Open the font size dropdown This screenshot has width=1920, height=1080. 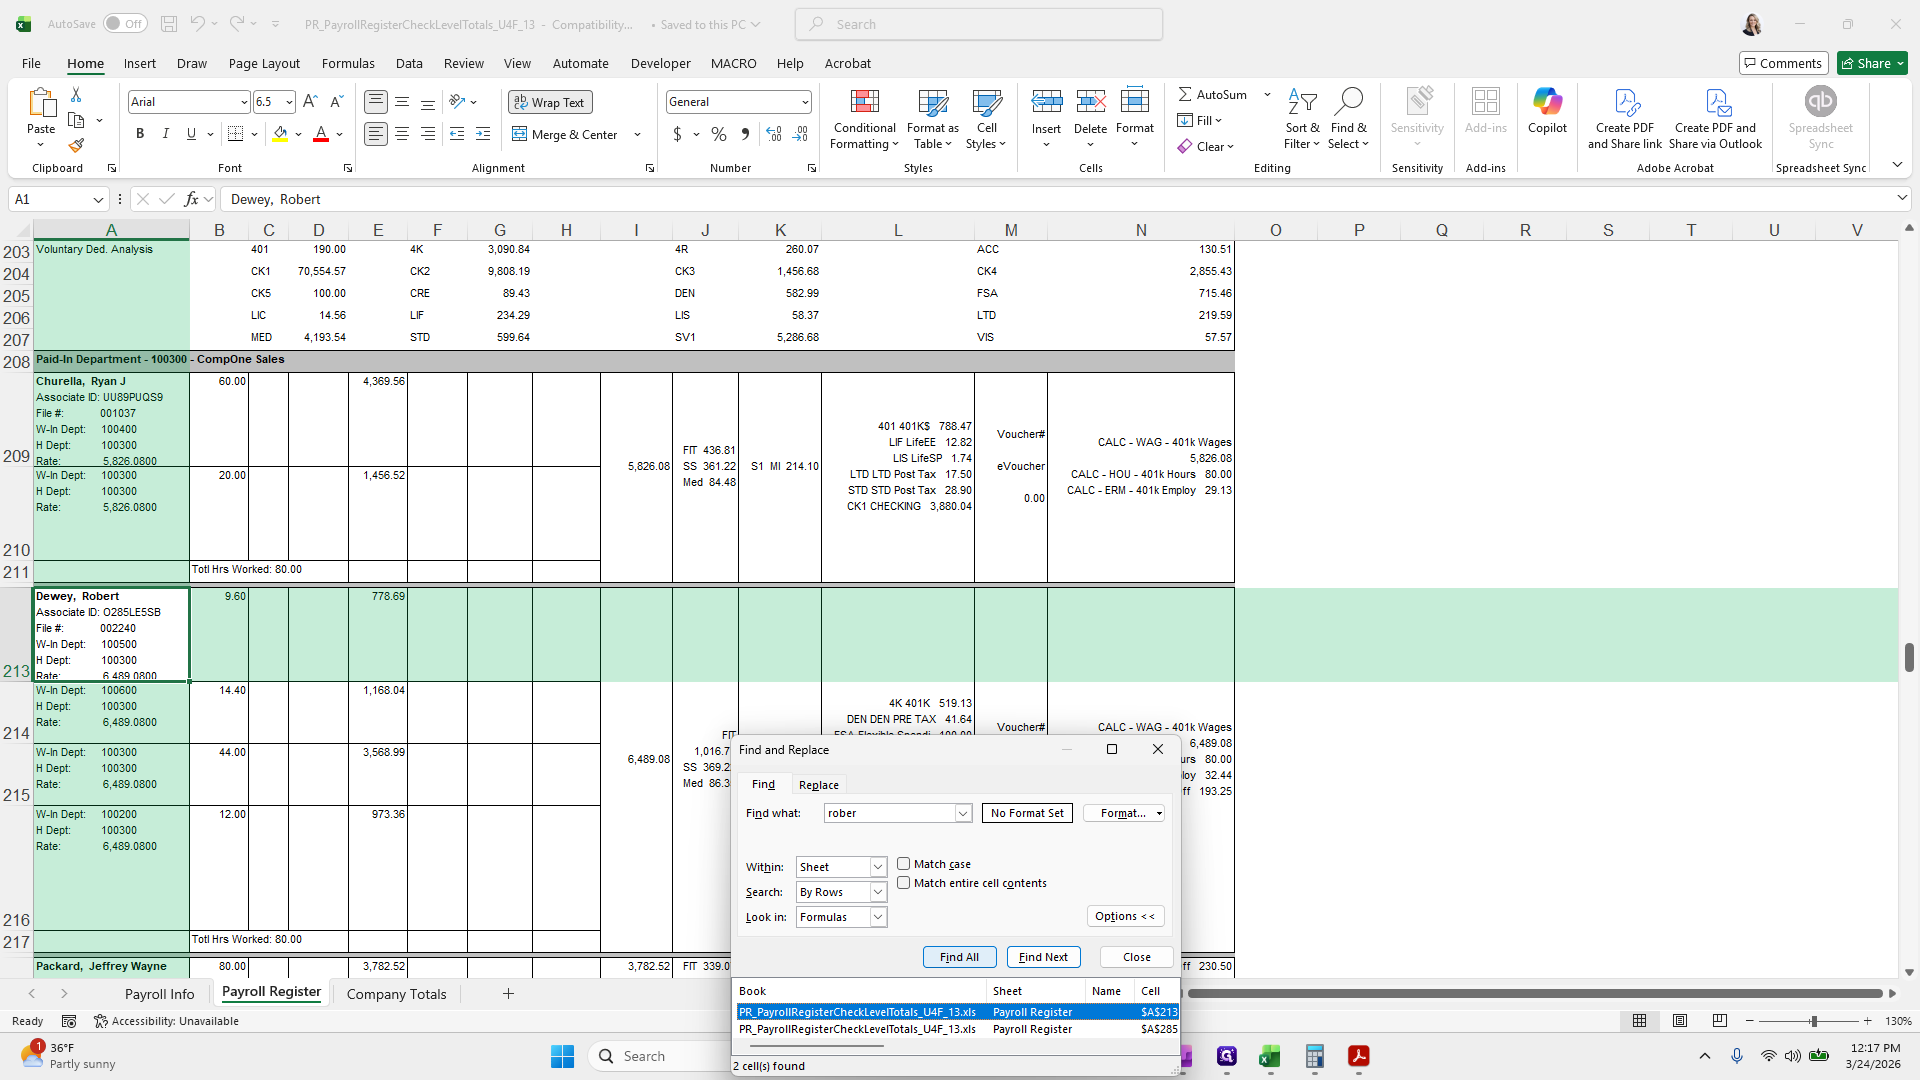click(289, 102)
